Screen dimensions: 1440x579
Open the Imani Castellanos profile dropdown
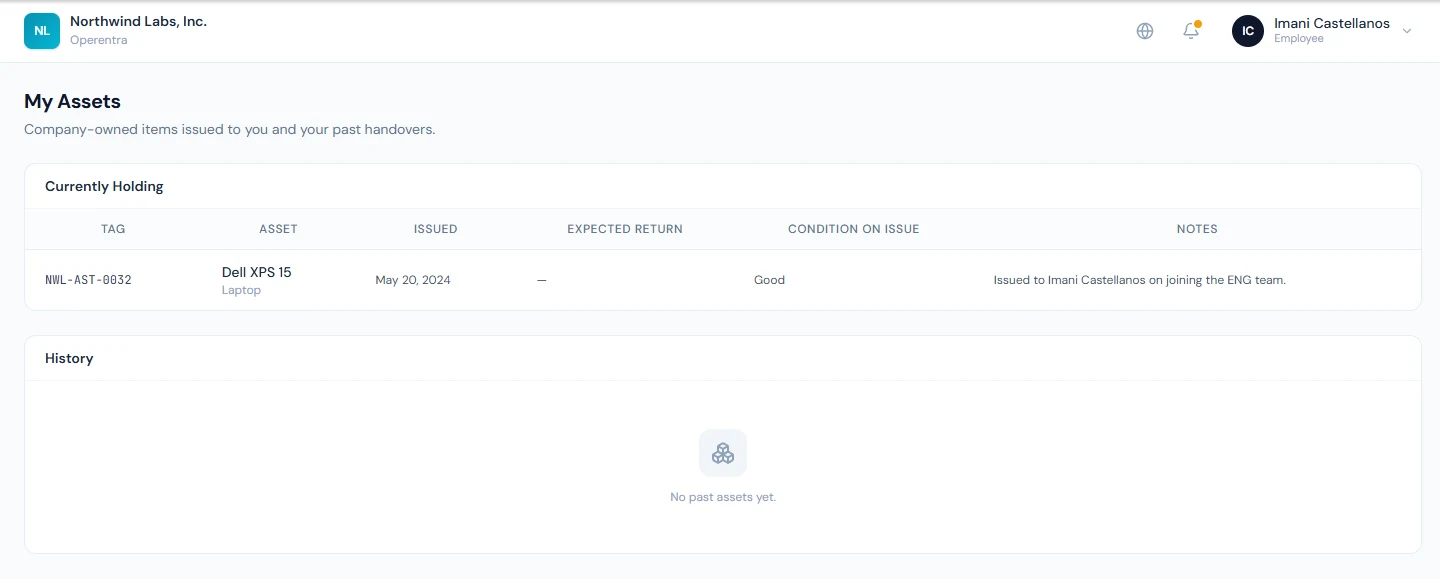tap(1322, 31)
